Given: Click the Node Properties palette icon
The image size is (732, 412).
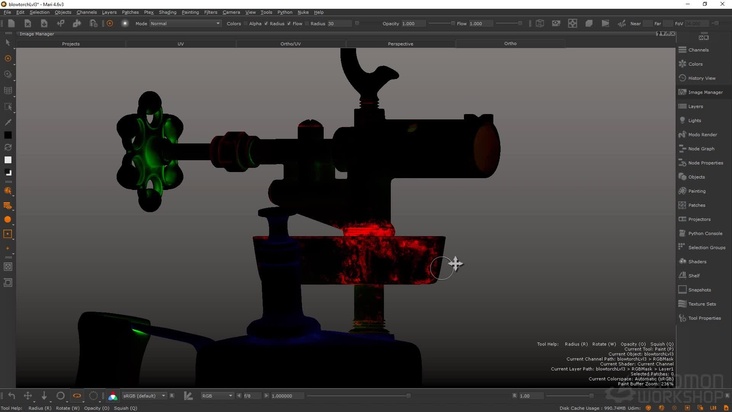Looking at the screenshot, I should coord(683,163).
